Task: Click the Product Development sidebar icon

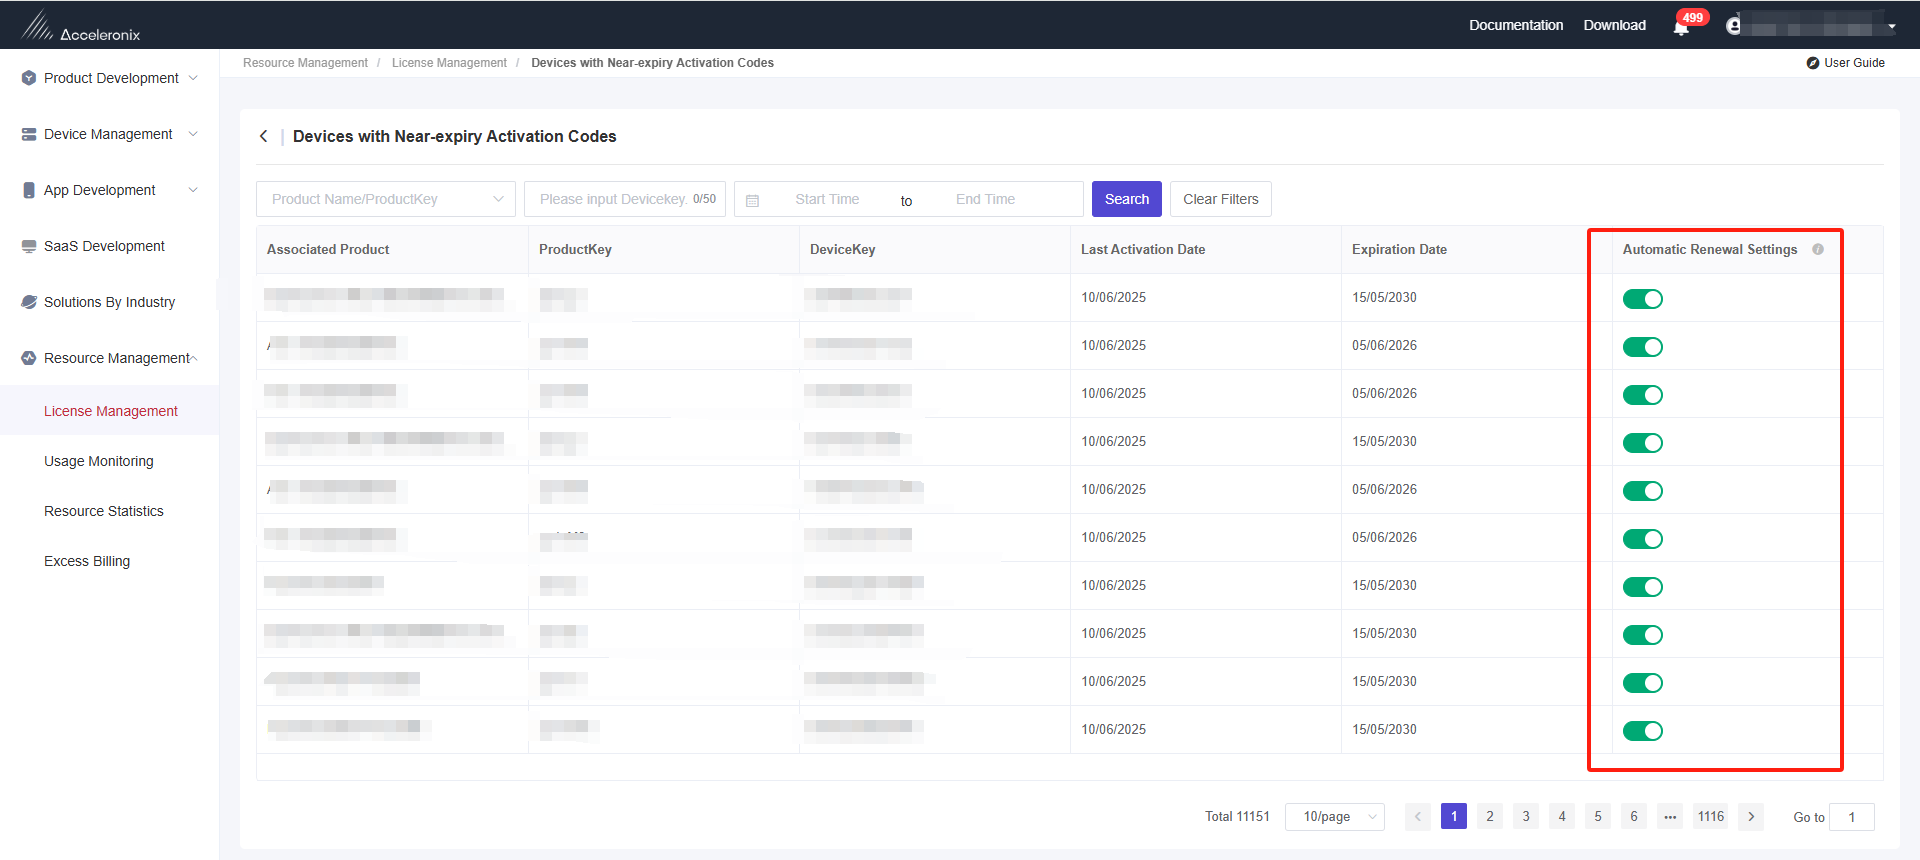Action: (29, 78)
